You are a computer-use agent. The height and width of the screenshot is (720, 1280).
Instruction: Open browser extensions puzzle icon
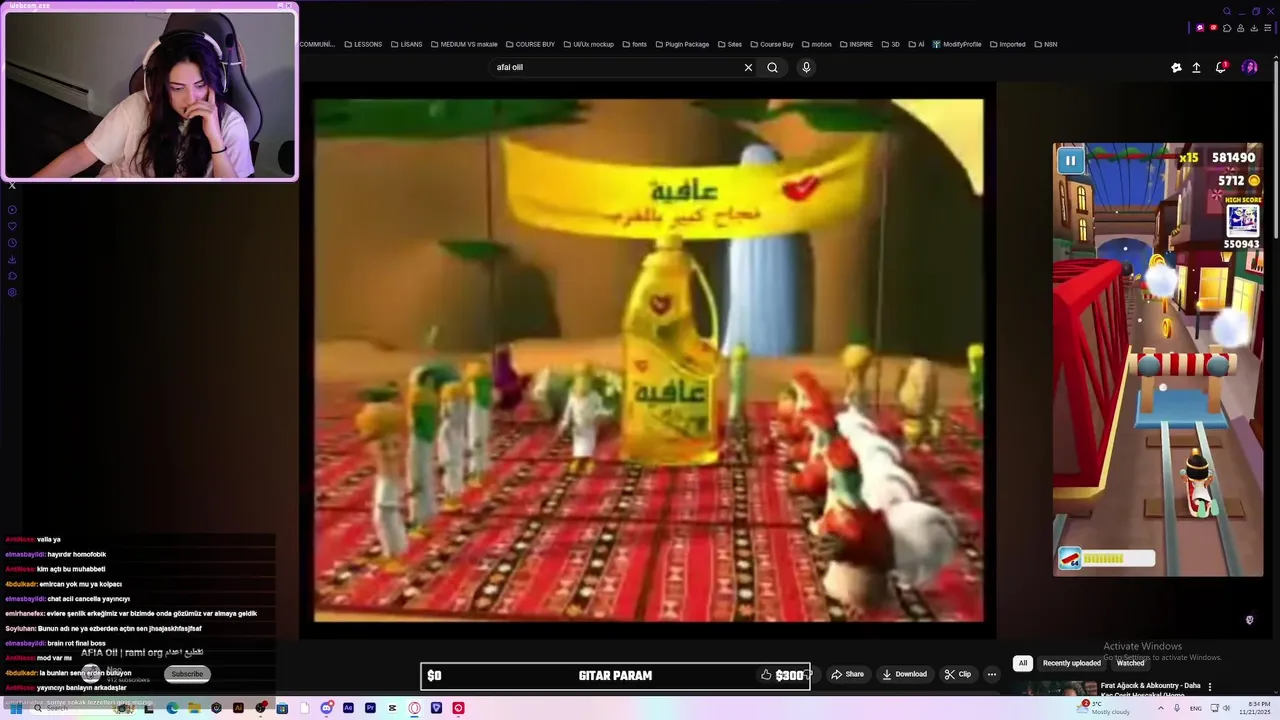[1226, 28]
